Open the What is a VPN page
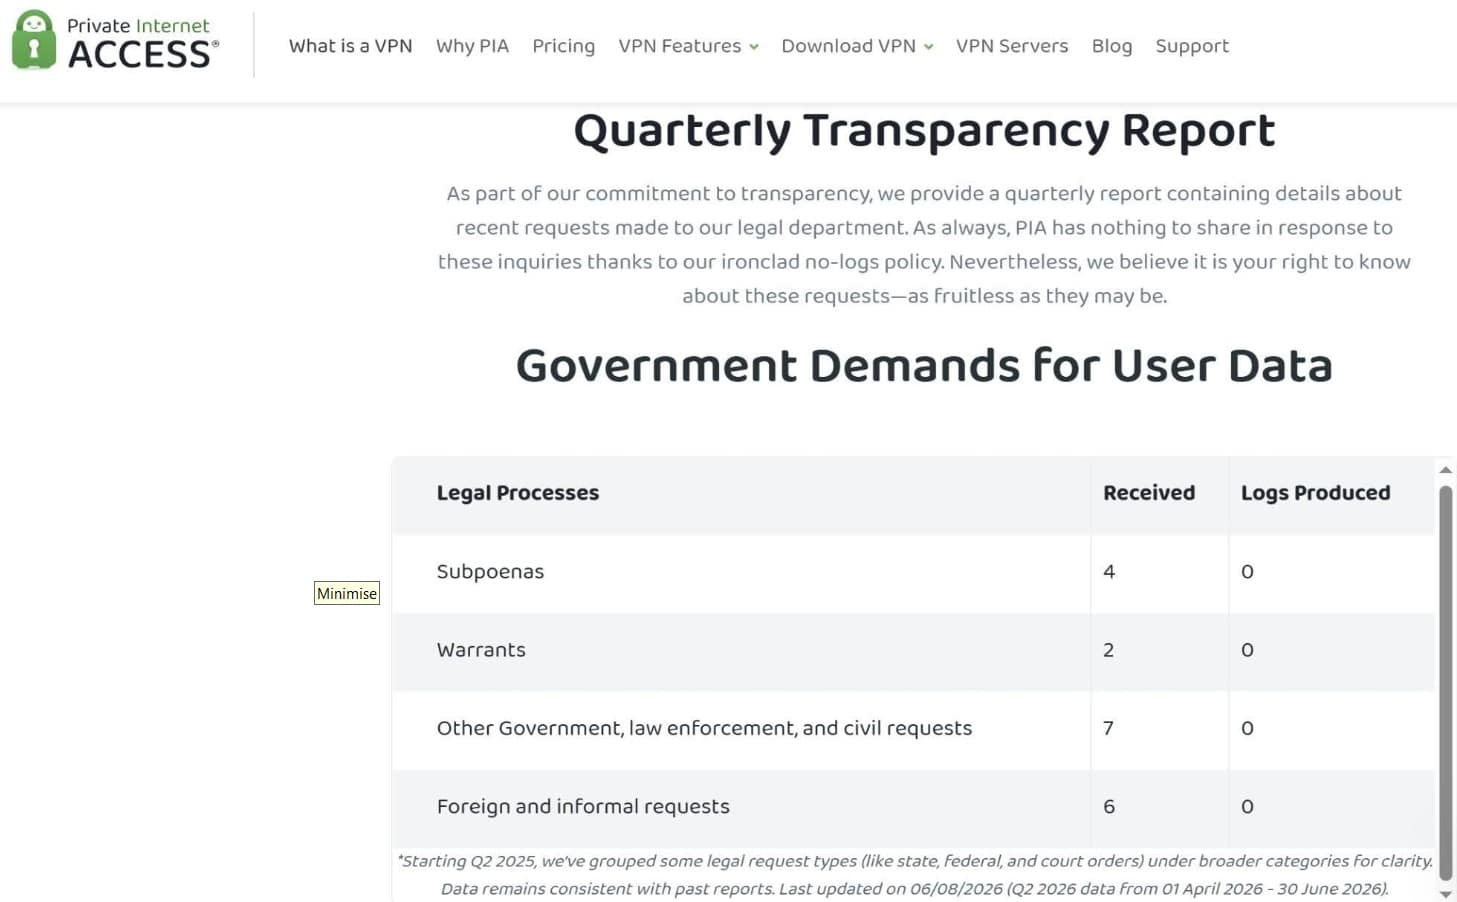Screen dimensions: 1457x902 click(x=350, y=46)
